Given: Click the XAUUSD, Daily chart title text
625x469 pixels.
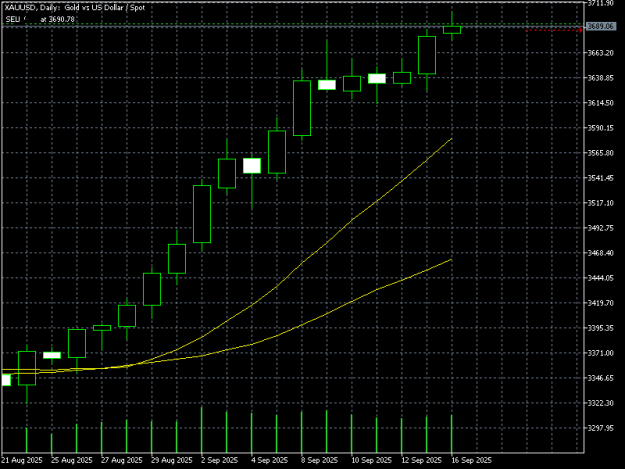Looking at the screenshot, I should click(75, 8).
